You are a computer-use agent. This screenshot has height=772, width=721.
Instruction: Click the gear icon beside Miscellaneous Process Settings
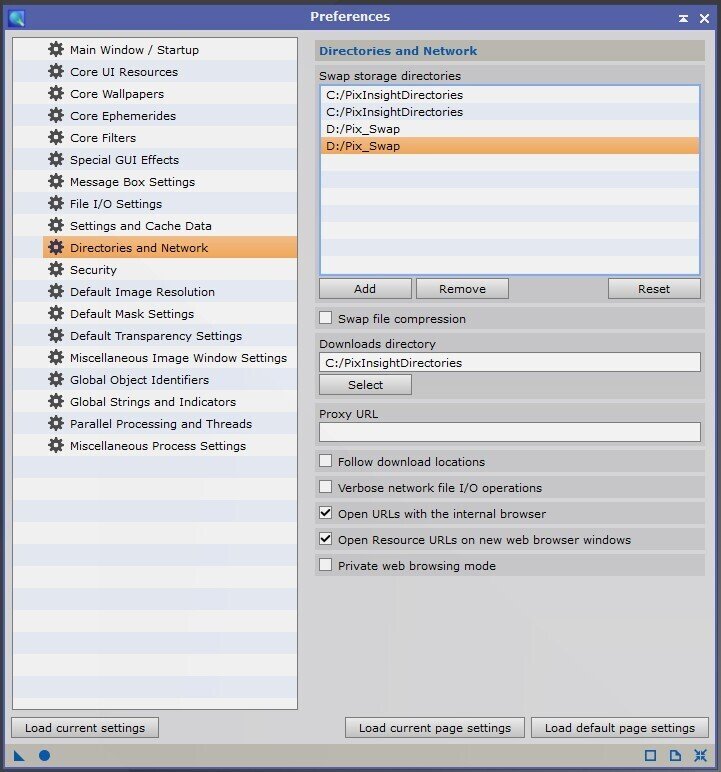(56, 445)
